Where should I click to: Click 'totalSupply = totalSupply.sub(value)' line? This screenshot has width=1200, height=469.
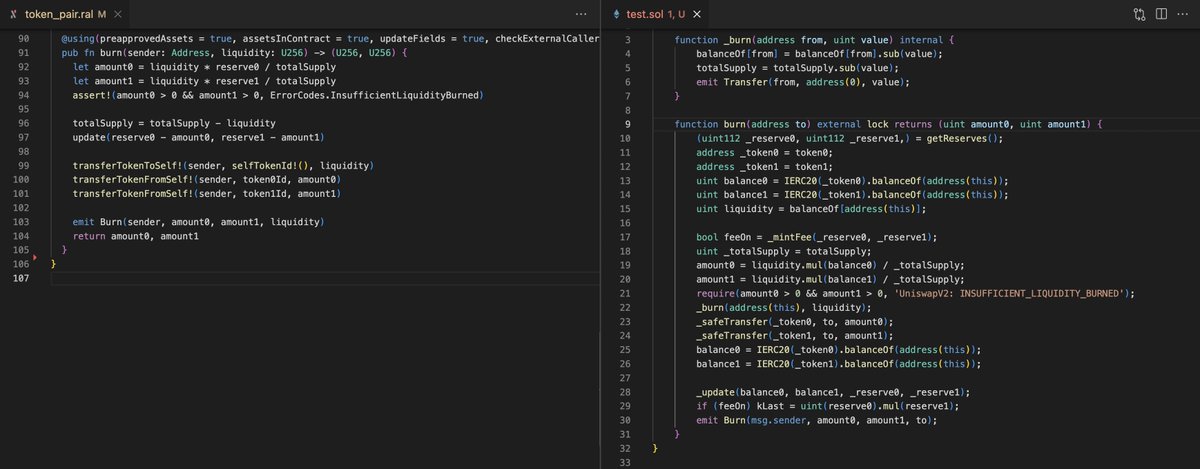(x=798, y=67)
